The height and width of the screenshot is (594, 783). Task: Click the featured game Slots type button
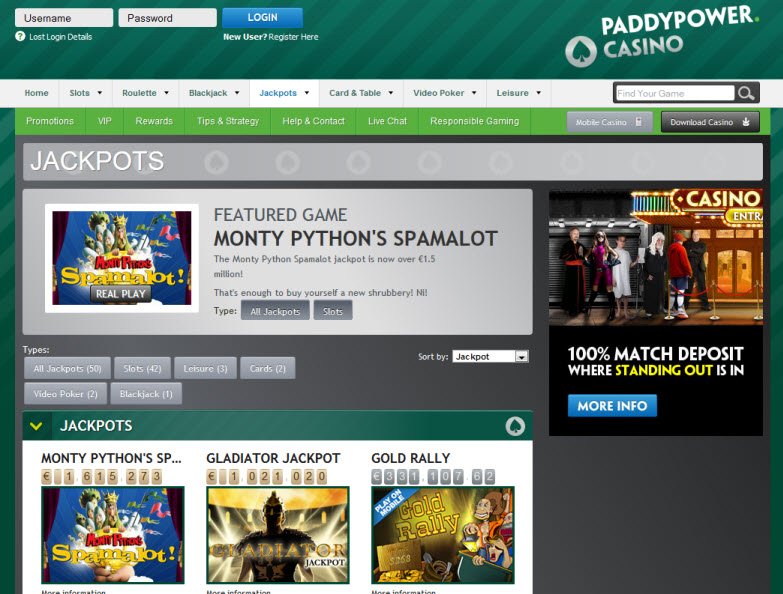click(x=333, y=311)
